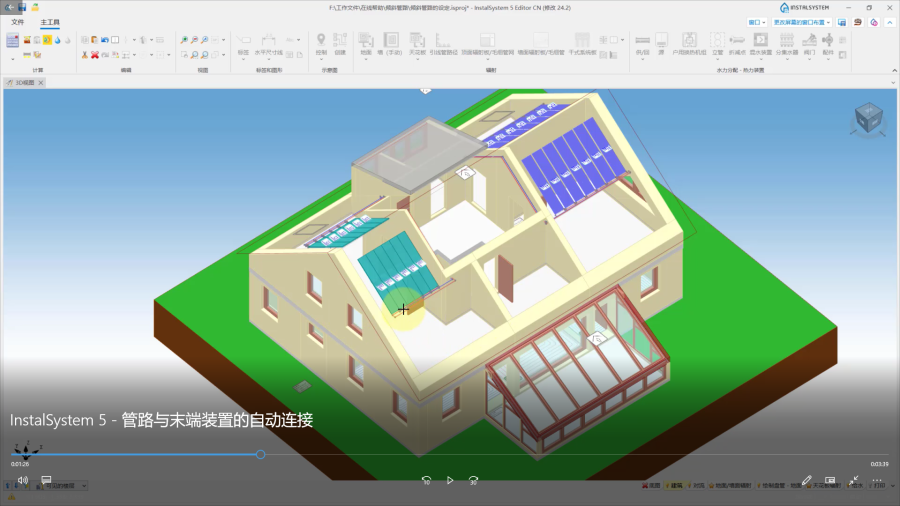Click the large calculation table icon
This screenshot has height=506, width=900.
click(13, 40)
